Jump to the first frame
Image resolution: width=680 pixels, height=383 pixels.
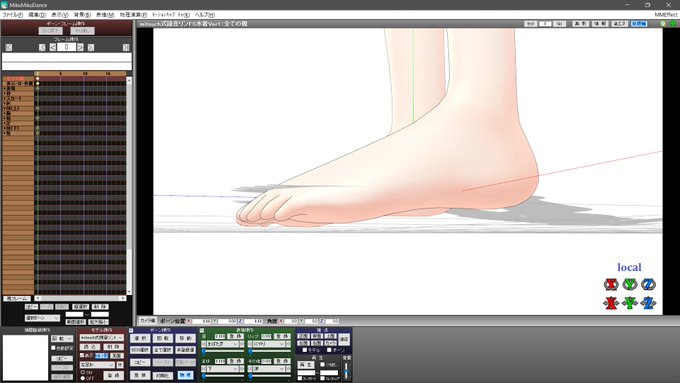click(x=9, y=47)
